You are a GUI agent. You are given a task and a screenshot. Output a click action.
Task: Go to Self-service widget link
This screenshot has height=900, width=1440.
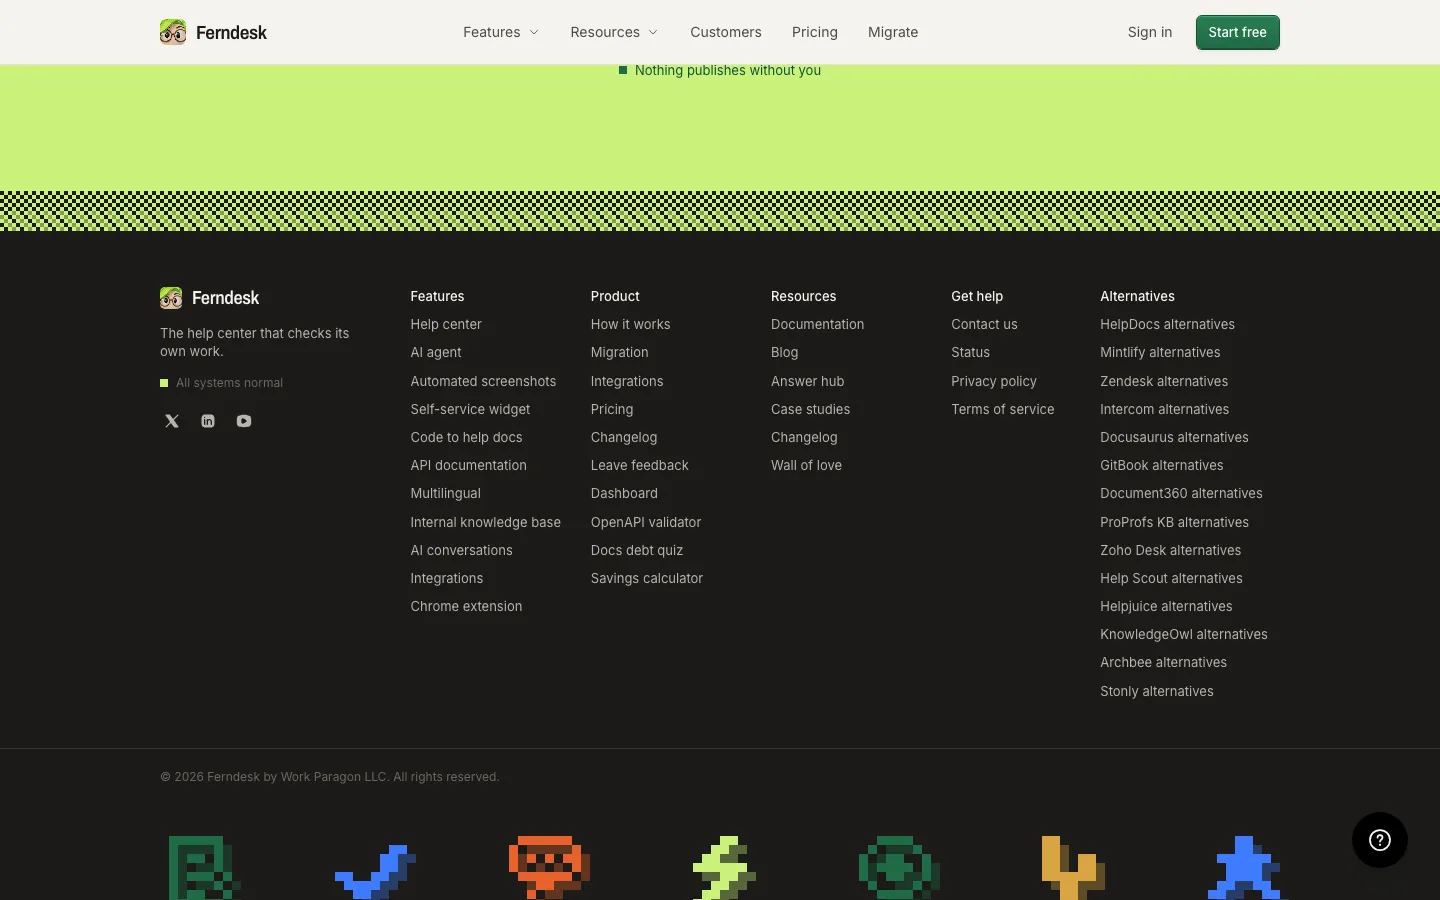pos(470,409)
